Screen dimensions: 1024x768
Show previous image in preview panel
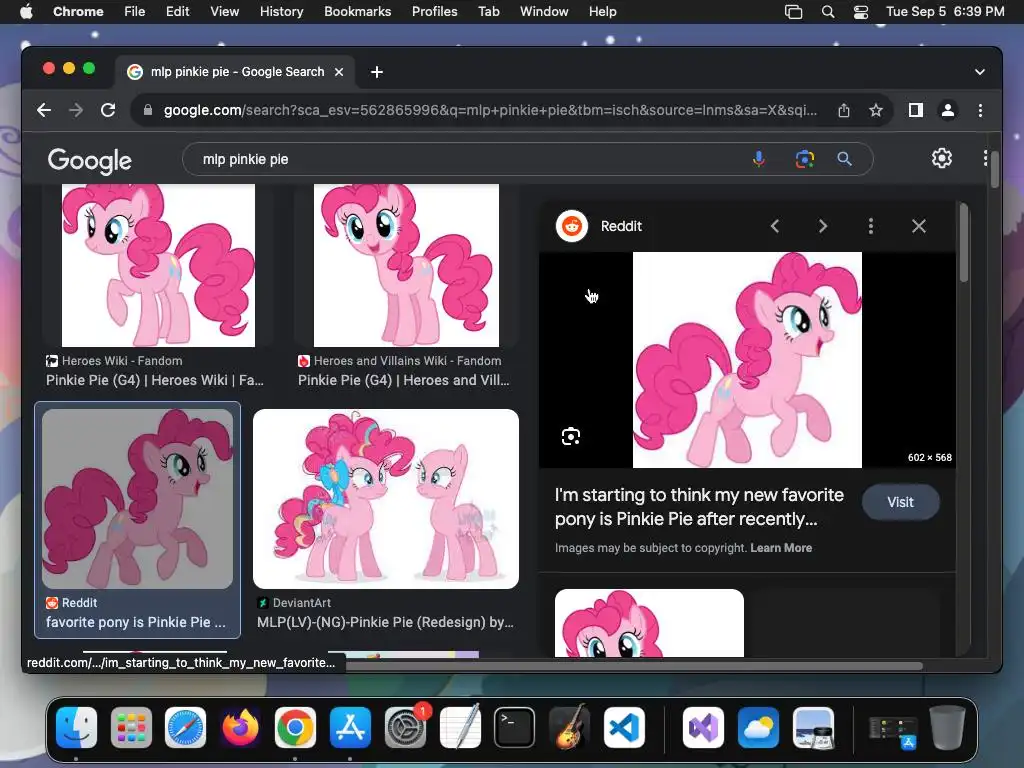(x=775, y=226)
